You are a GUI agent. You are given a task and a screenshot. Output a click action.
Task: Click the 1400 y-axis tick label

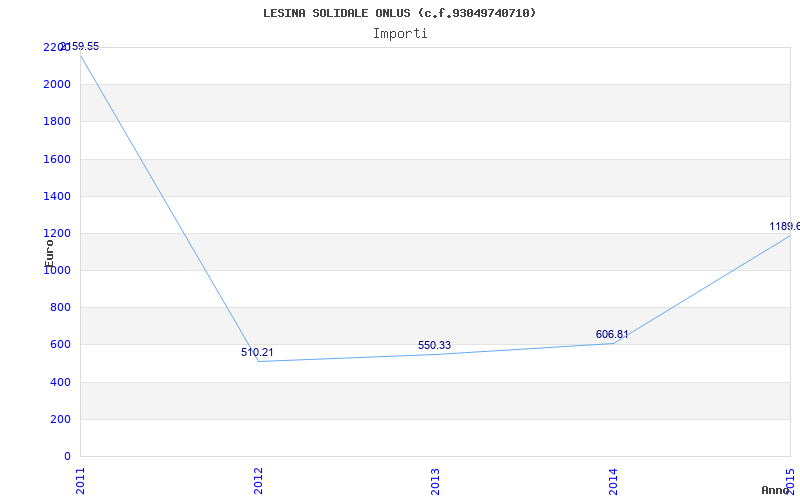click(x=57, y=196)
